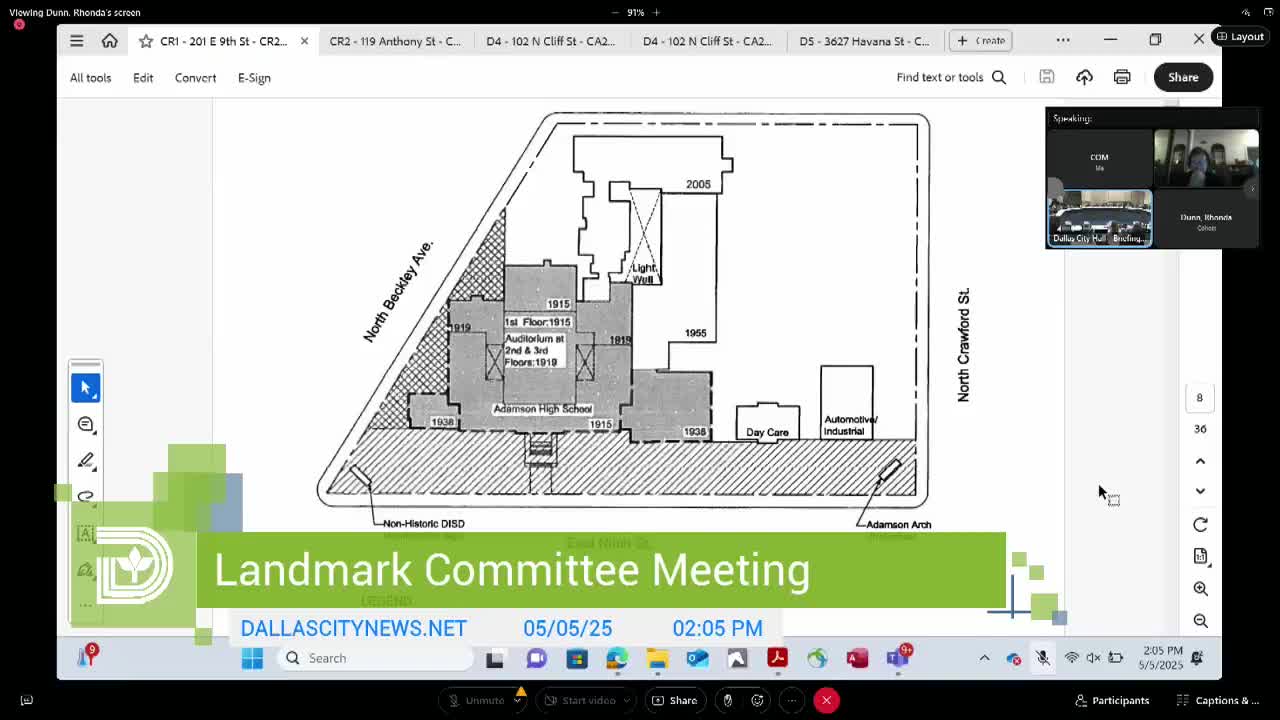Open the page display fit dropdown
1280x720 pixels.
click(x=1201, y=556)
